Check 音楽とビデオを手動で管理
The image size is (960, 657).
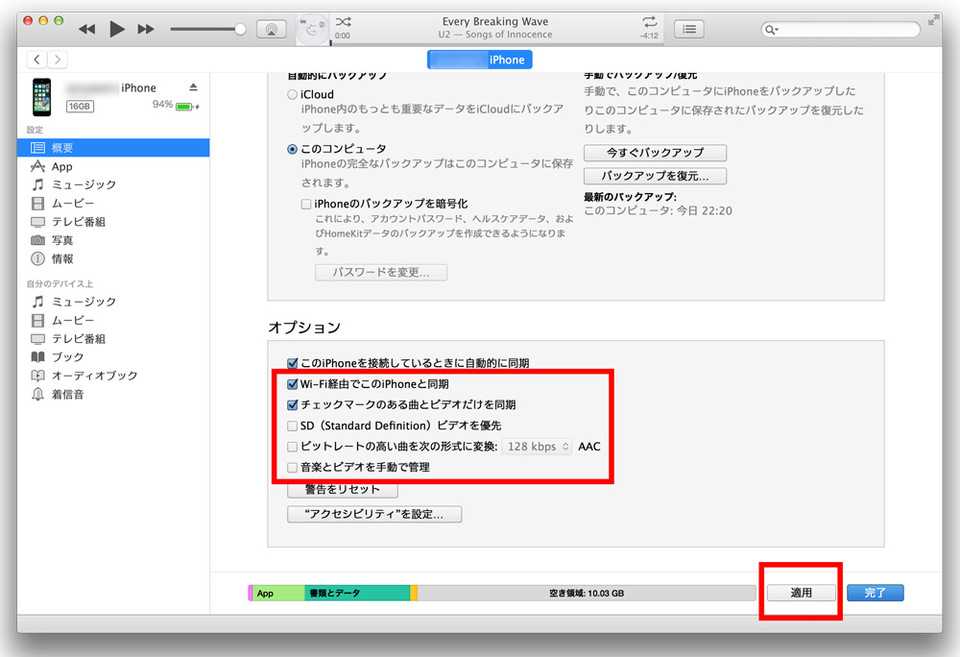[293, 468]
